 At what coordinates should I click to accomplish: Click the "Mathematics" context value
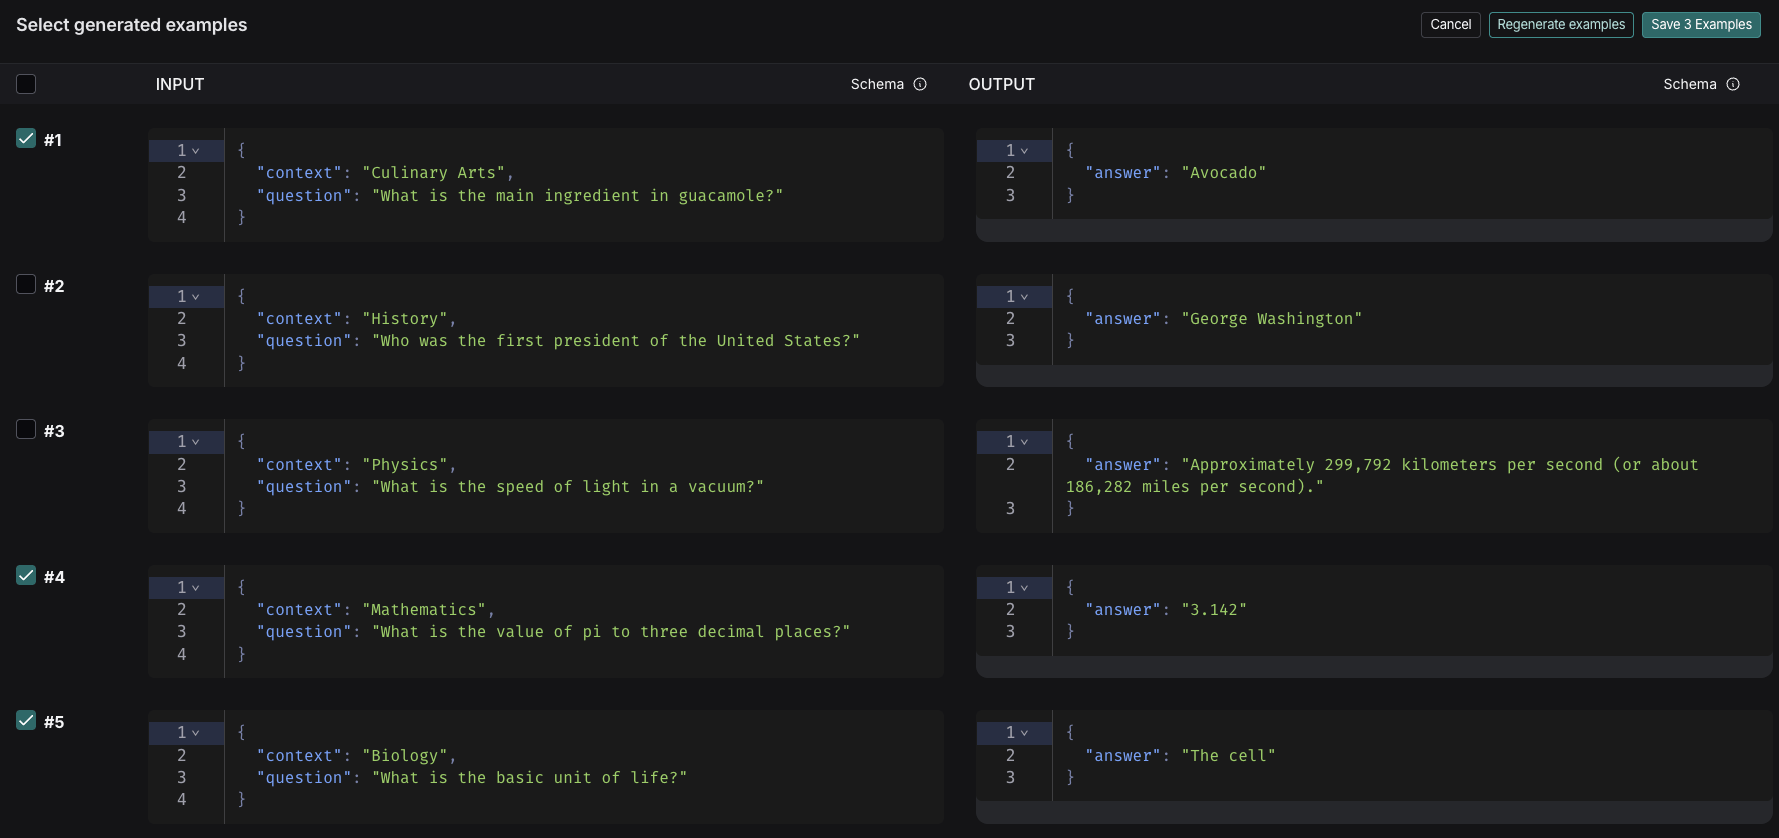424,610
